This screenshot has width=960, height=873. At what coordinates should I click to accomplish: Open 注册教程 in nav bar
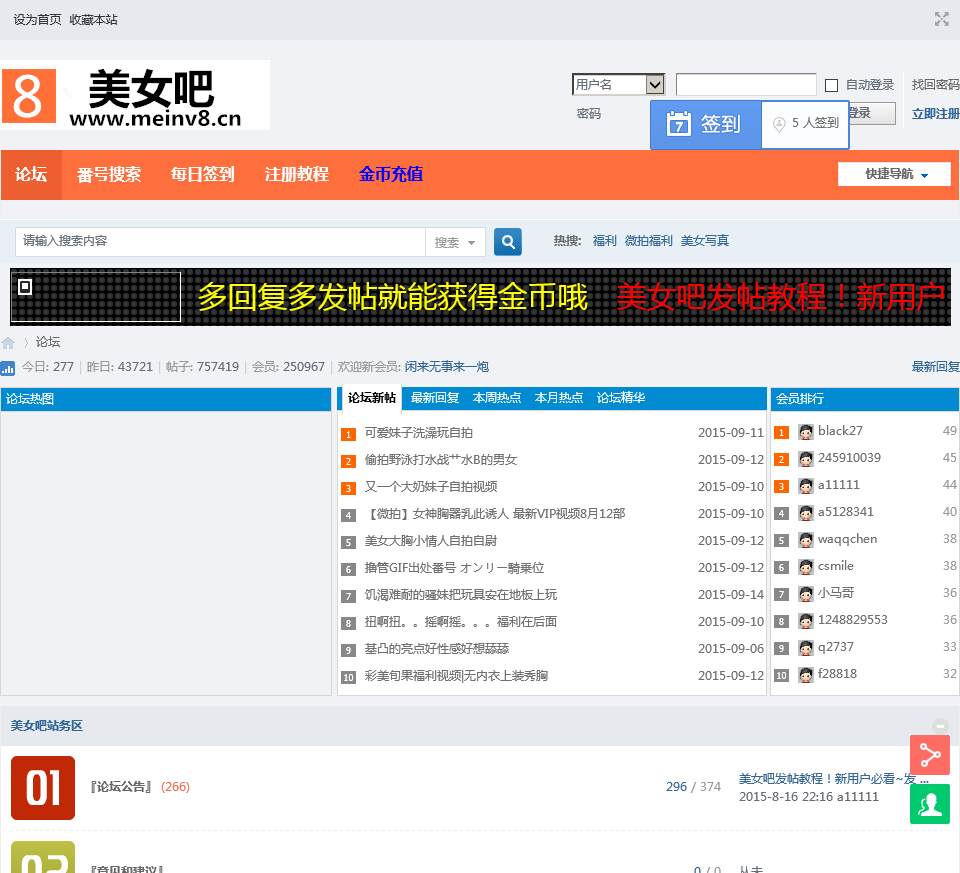point(297,174)
